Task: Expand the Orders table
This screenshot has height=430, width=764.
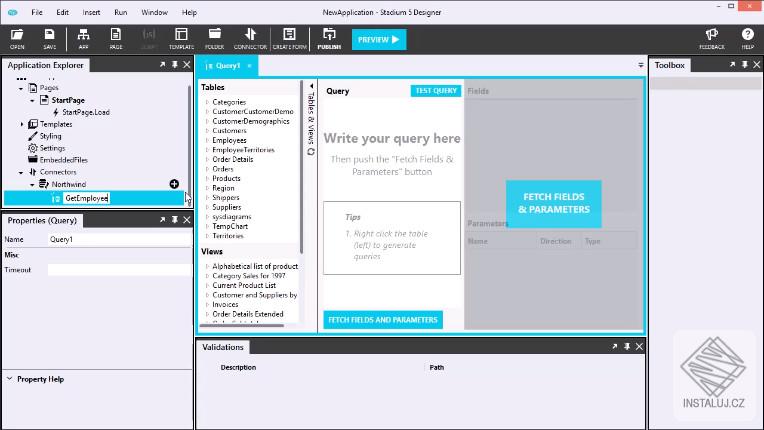Action: (207, 169)
